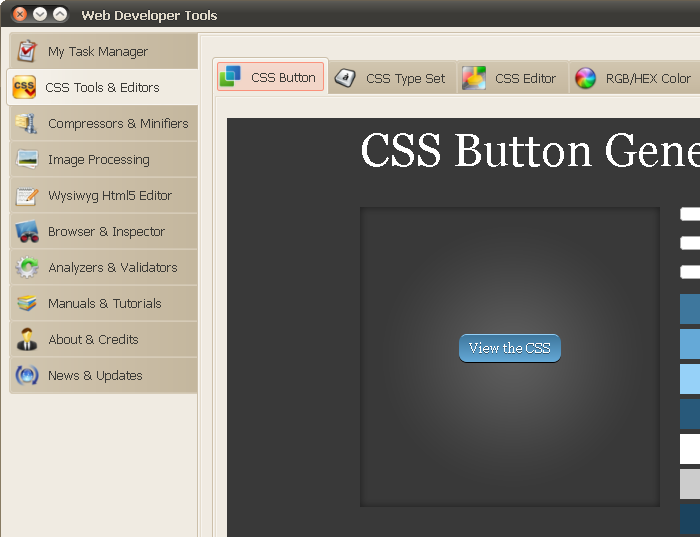Click the Analyzers & Validators gear icon
The width and height of the screenshot is (700, 537).
[x=27, y=267]
